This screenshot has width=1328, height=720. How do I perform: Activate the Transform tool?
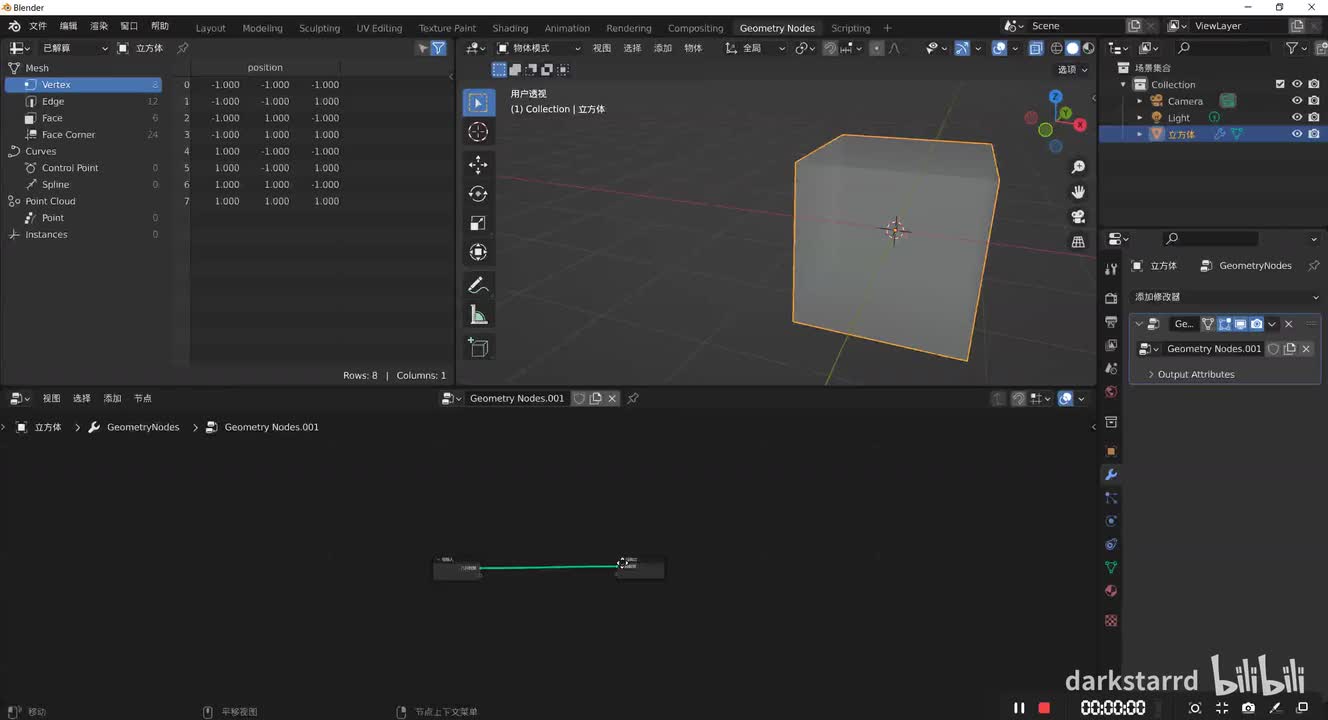(478, 252)
